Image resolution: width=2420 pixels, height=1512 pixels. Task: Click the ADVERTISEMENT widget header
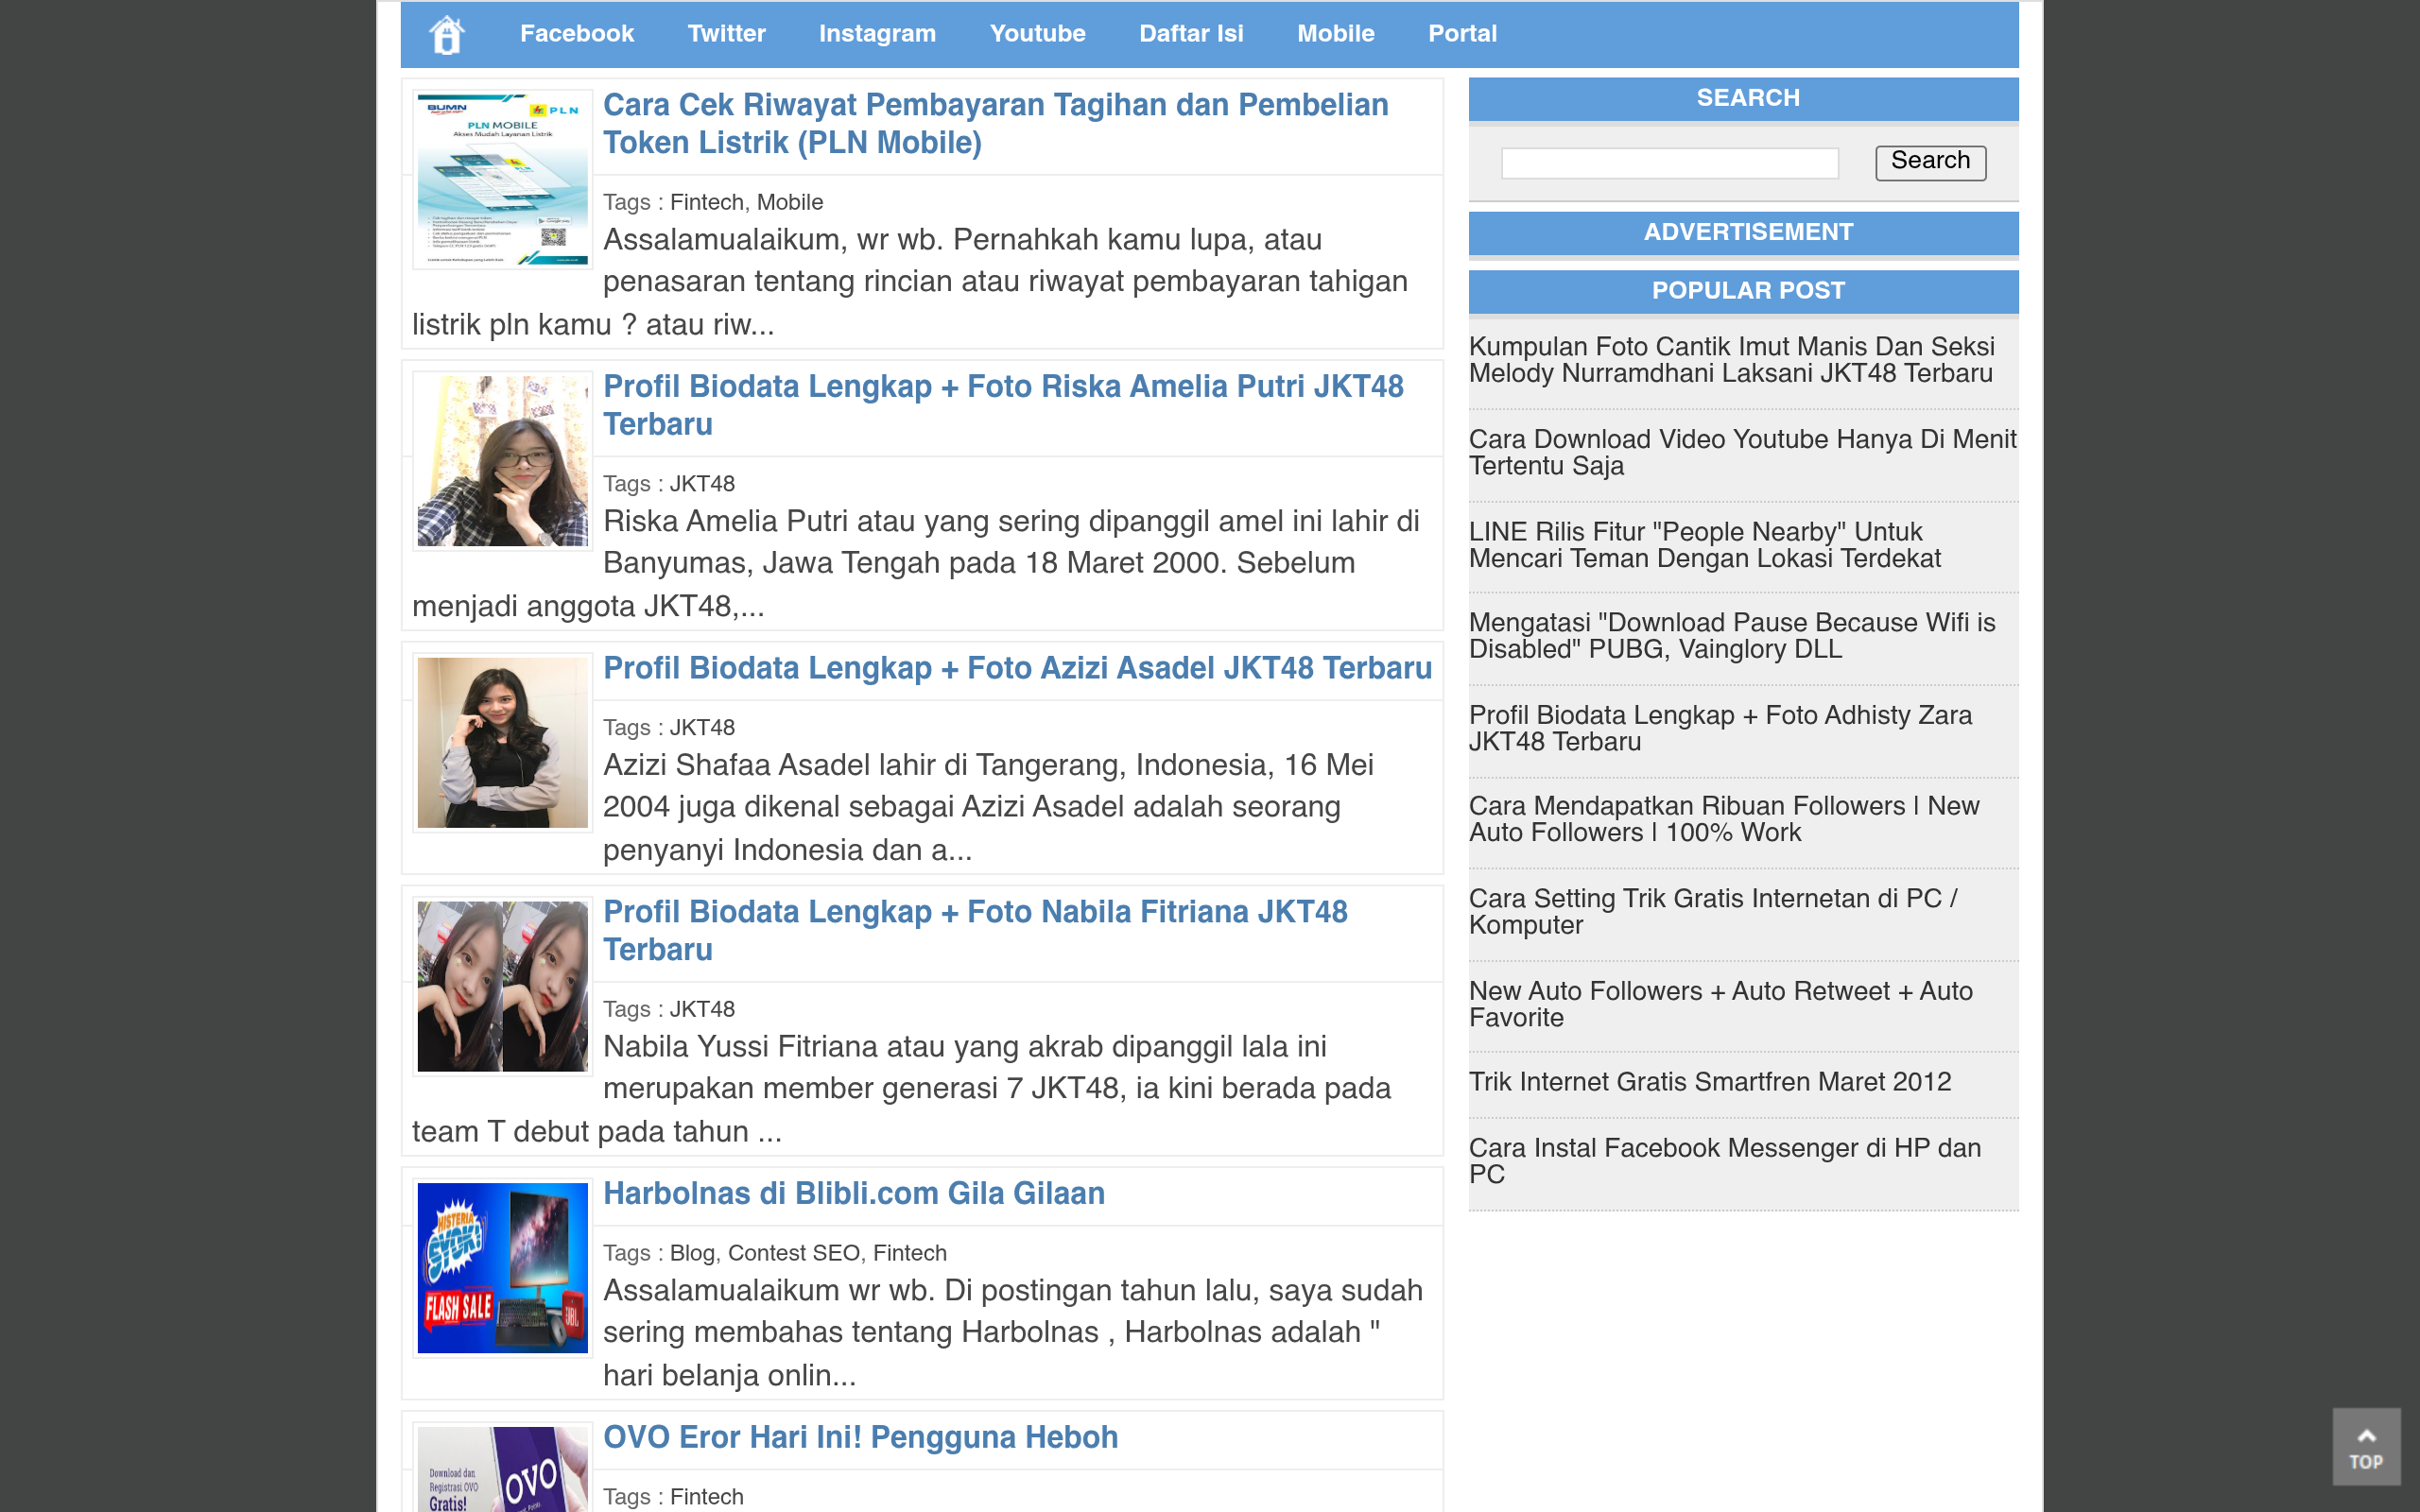click(1743, 233)
